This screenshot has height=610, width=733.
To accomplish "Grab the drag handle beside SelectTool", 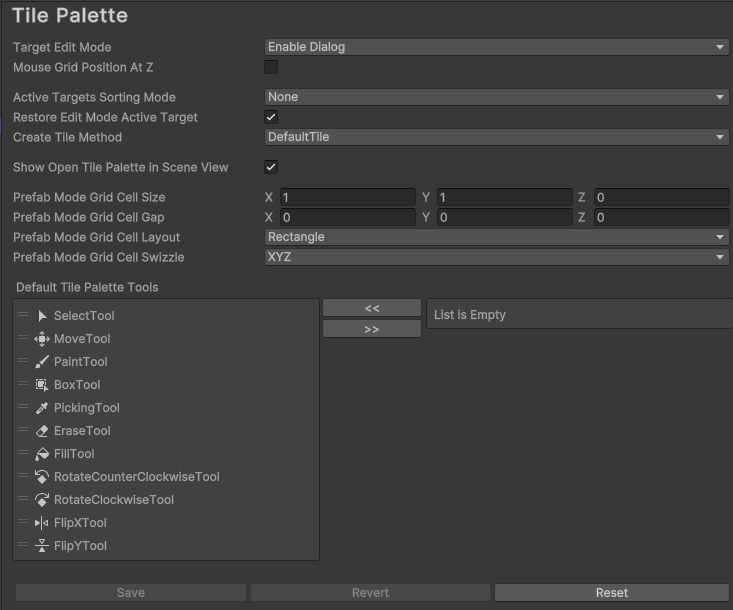I will 23,315.
